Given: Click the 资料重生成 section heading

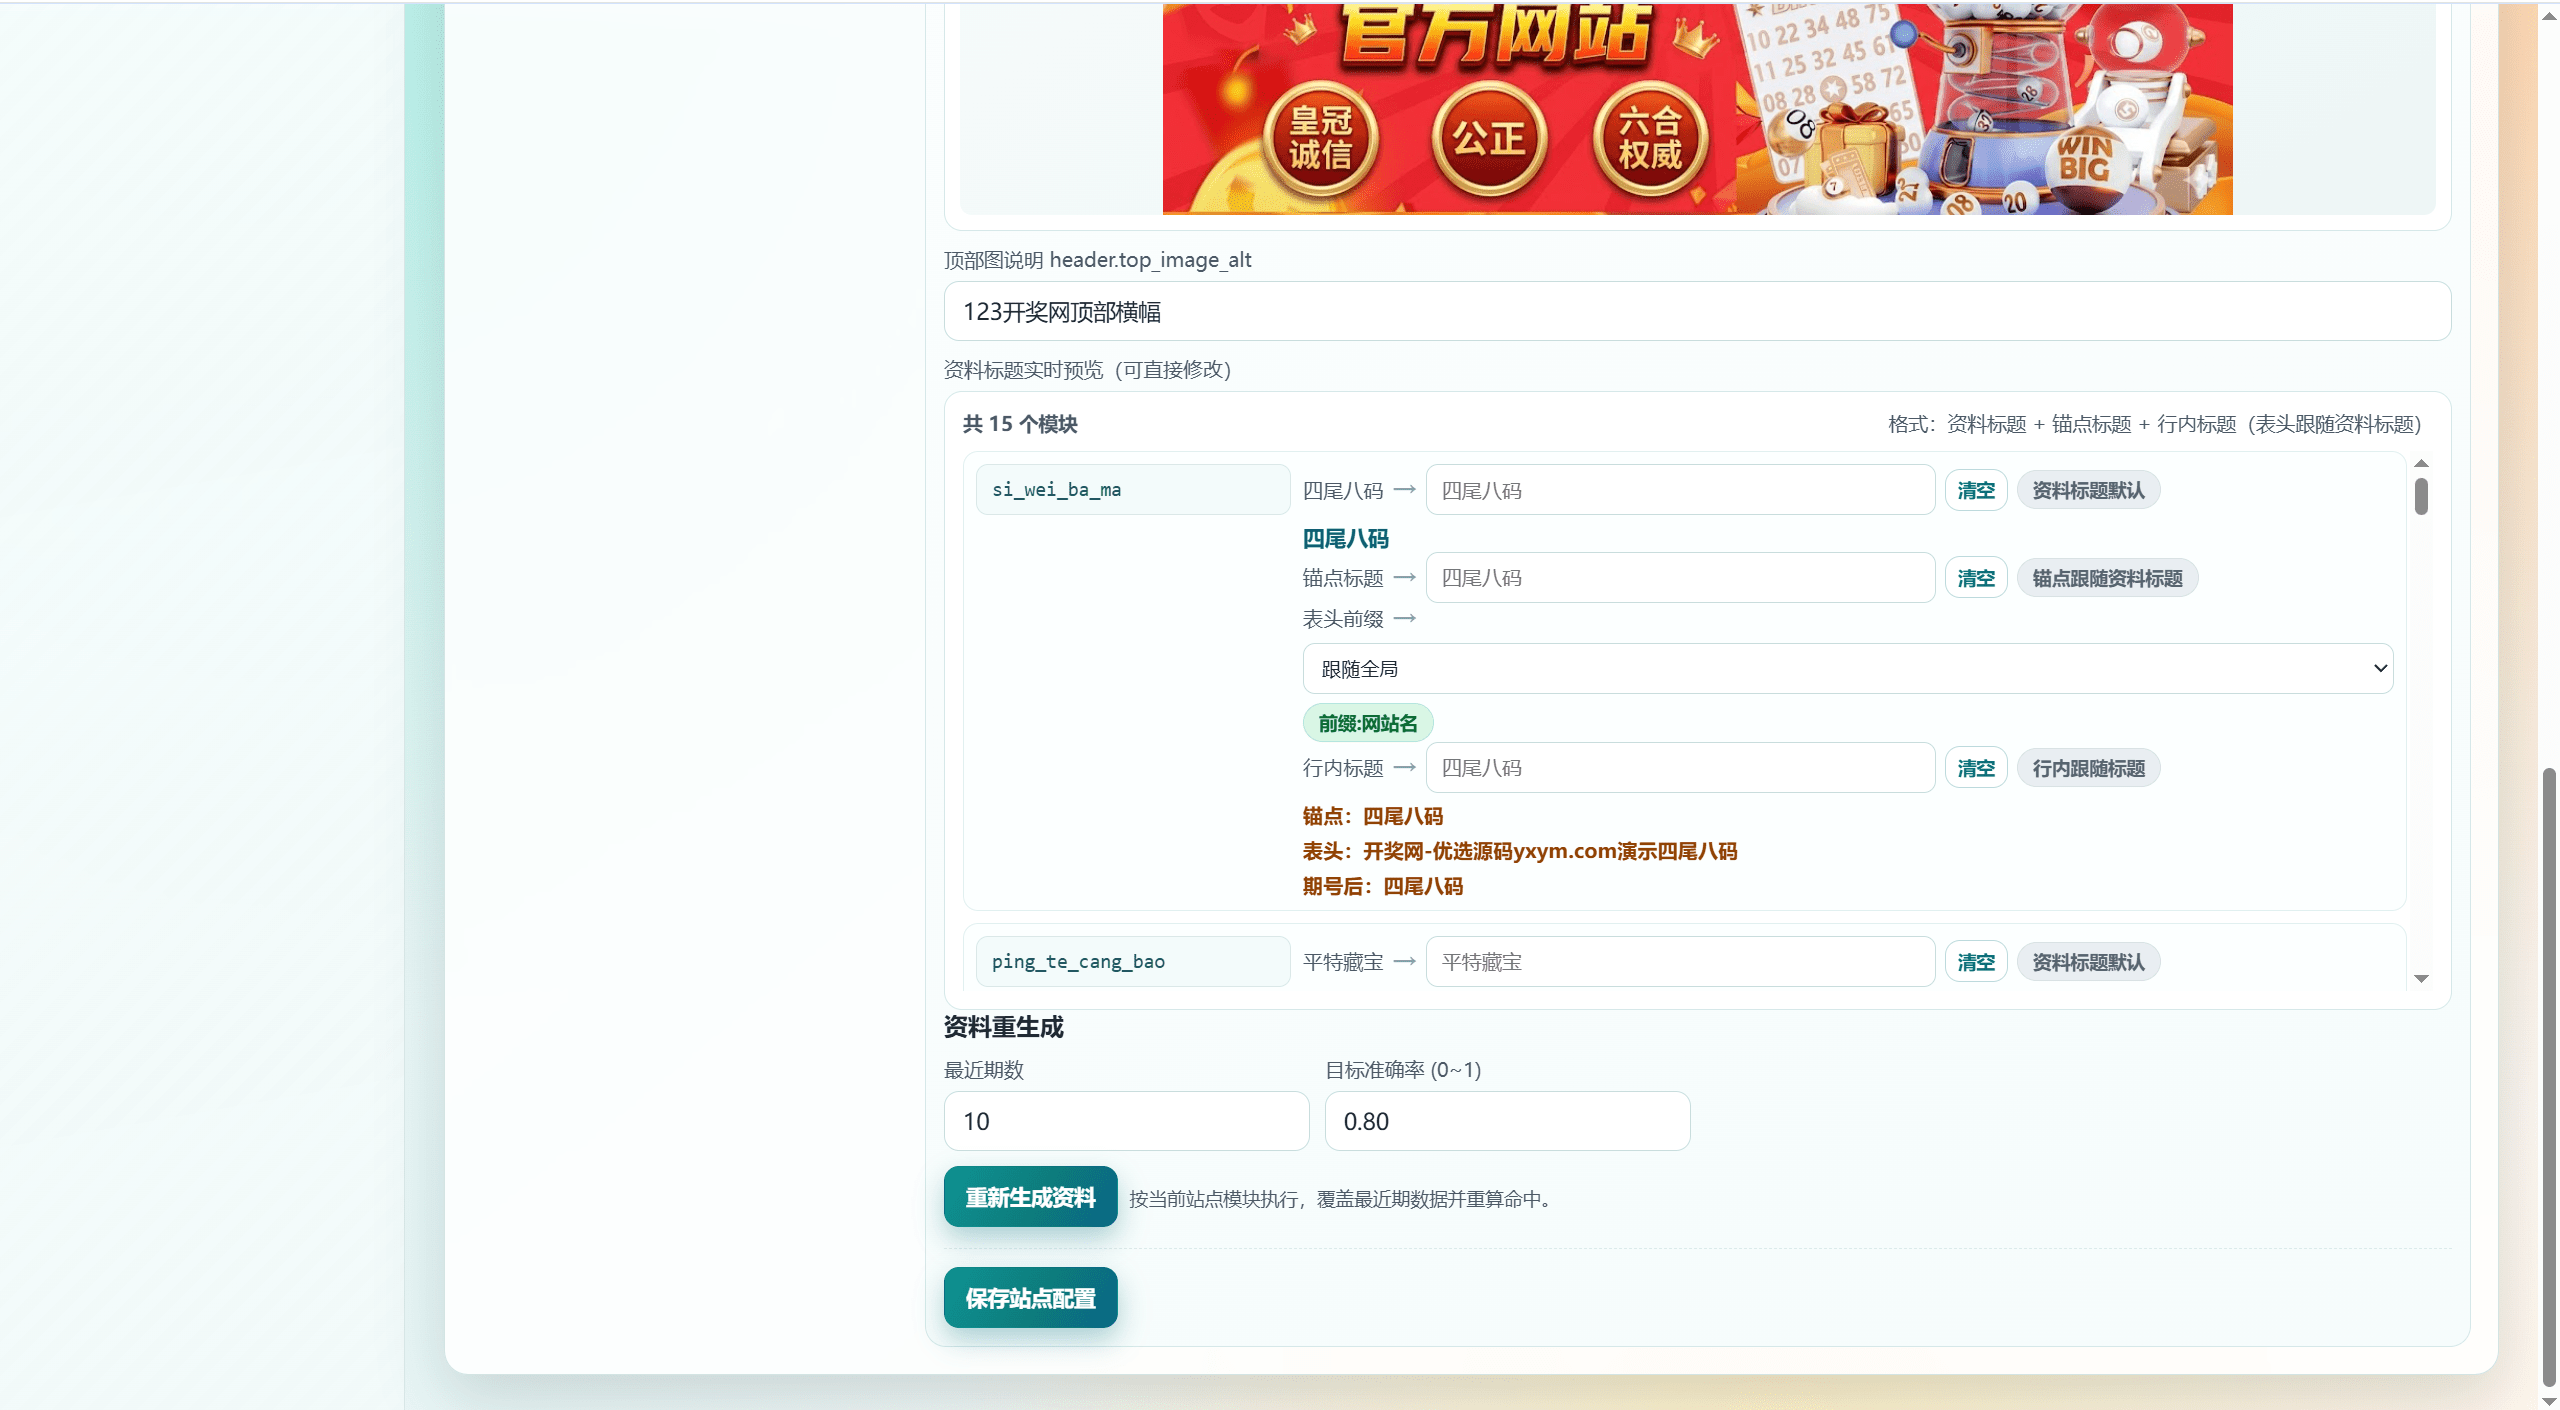Looking at the screenshot, I should 1004,1027.
